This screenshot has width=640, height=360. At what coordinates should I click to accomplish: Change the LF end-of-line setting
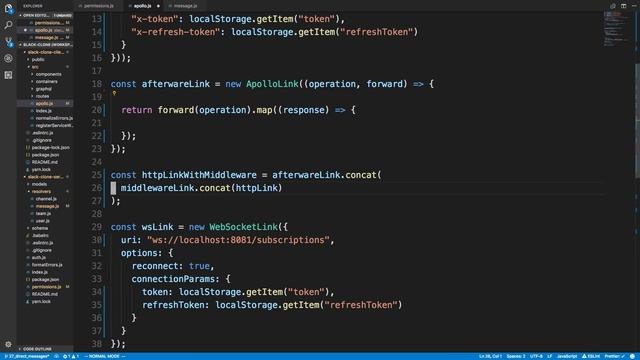point(549,356)
